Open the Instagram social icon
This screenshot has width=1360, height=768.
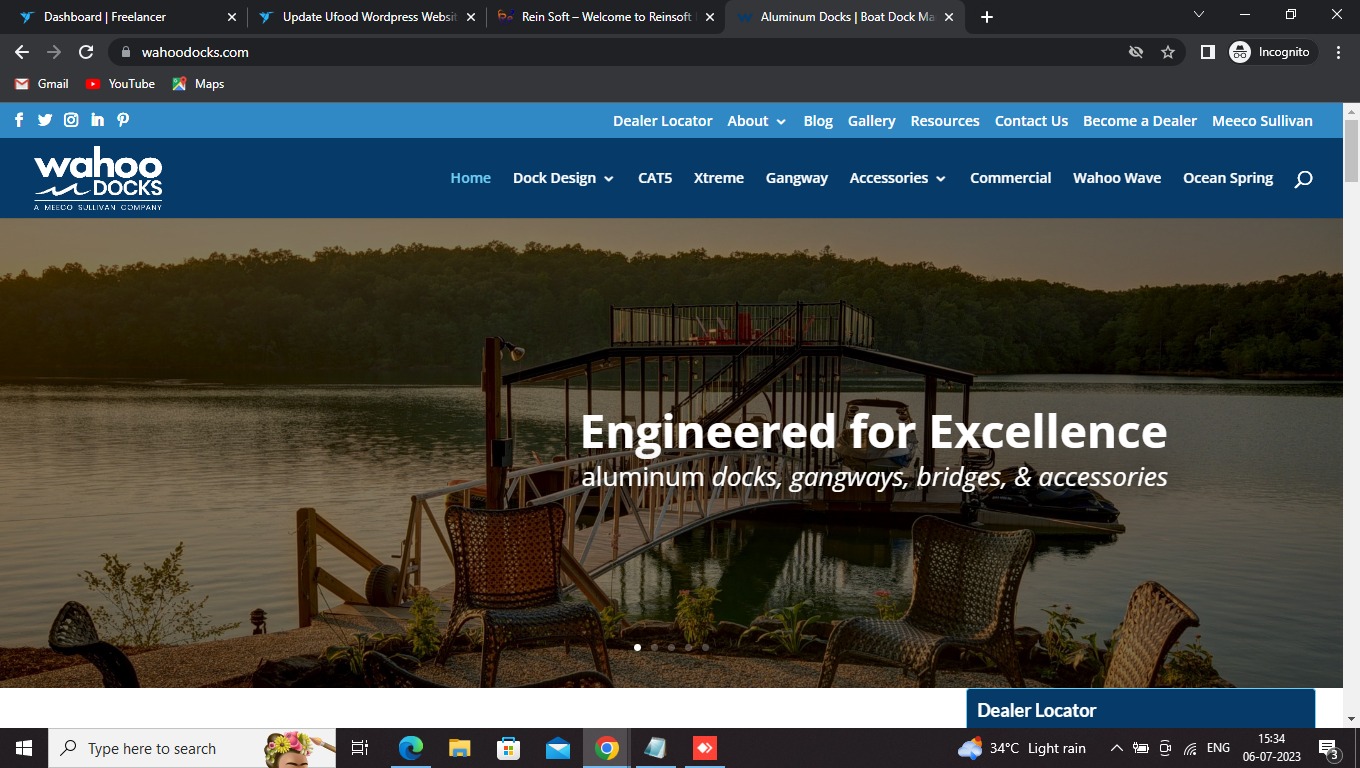coord(71,120)
